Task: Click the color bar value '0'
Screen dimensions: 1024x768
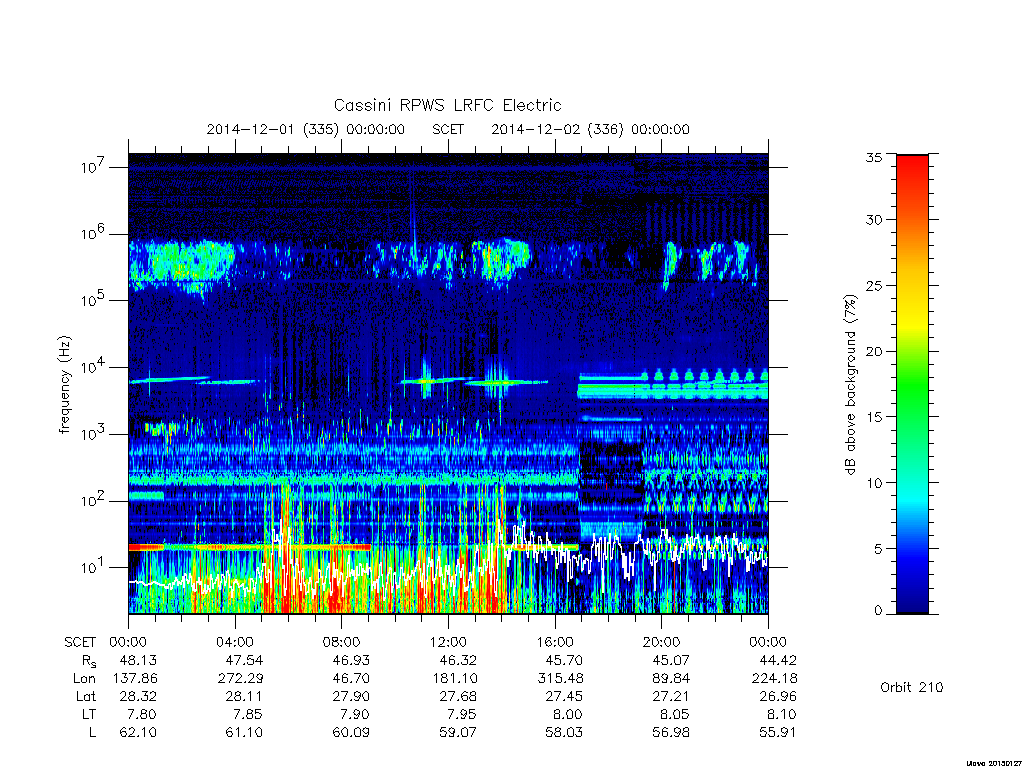Action: click(x=878, y=611)
